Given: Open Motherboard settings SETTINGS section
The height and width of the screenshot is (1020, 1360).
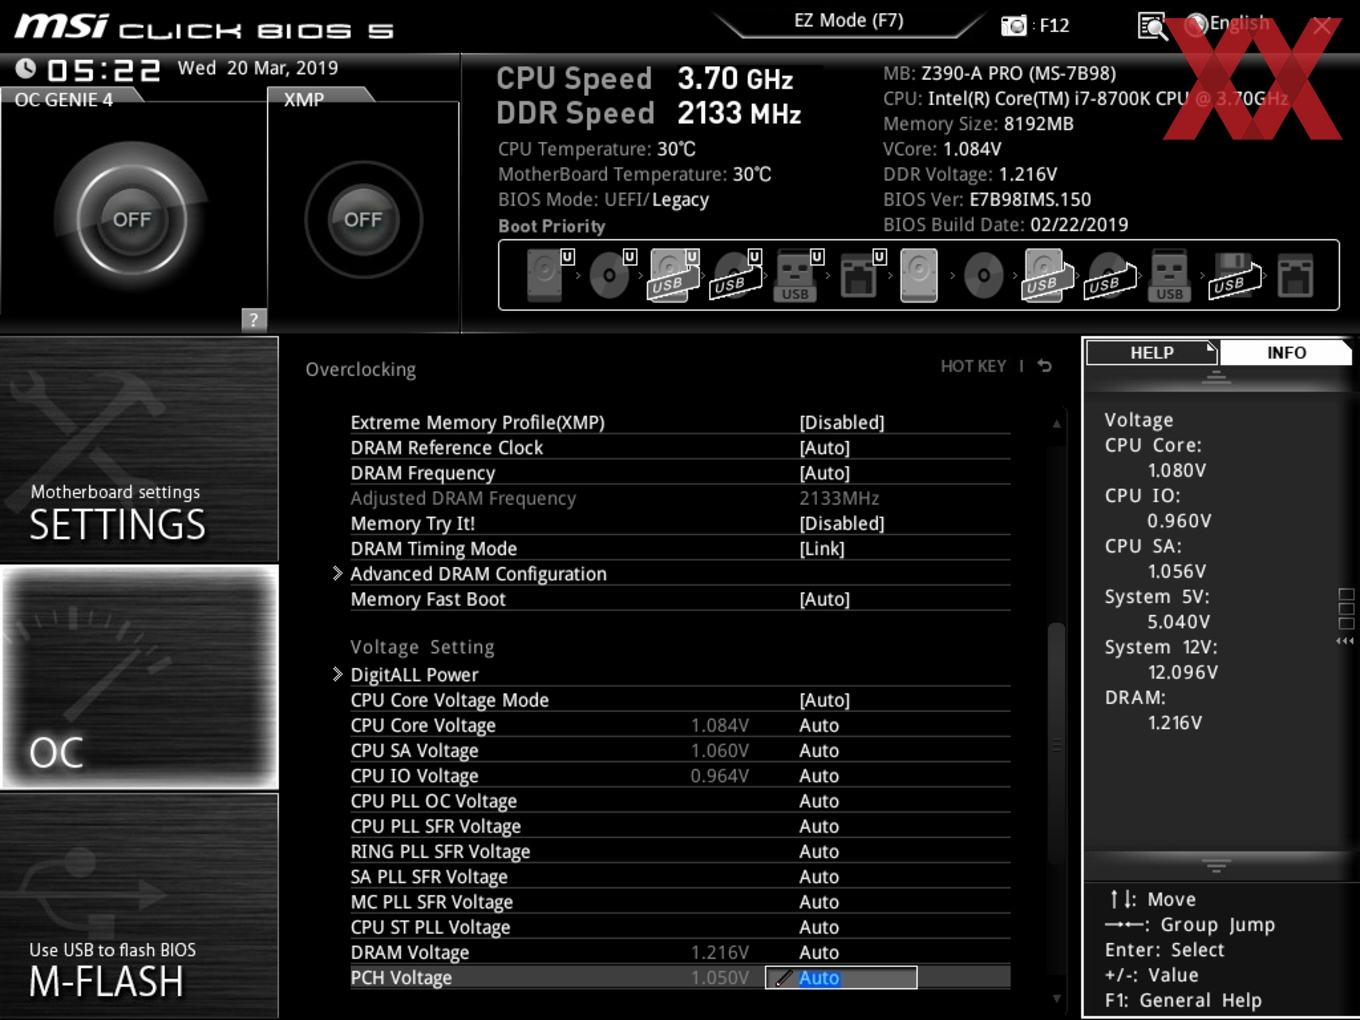Looking at the screenshot, I should 139,450.
